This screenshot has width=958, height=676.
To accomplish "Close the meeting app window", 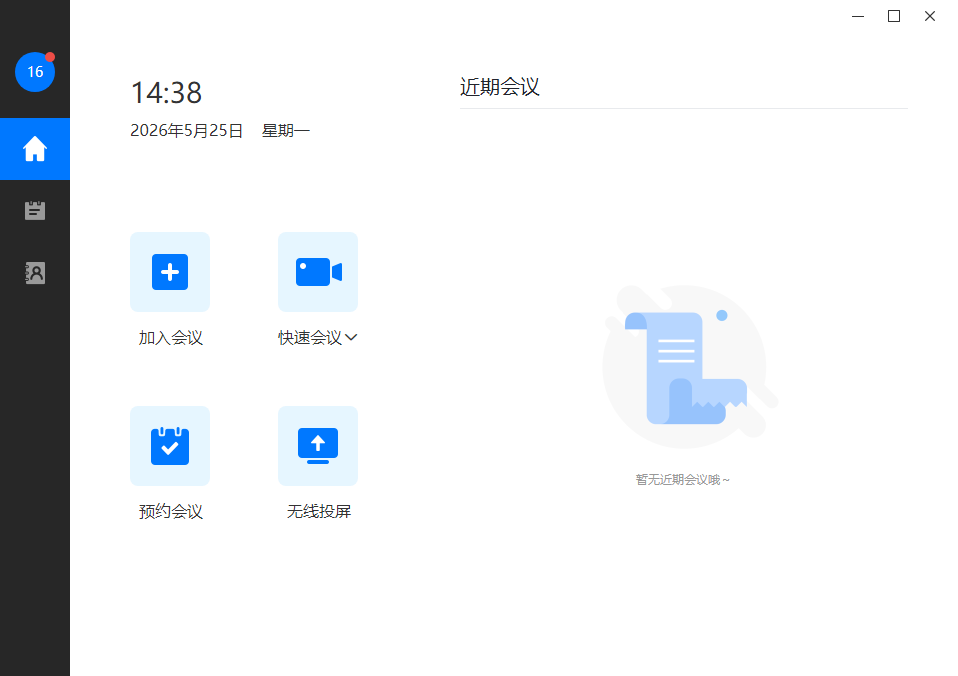I will click(930, 17).
